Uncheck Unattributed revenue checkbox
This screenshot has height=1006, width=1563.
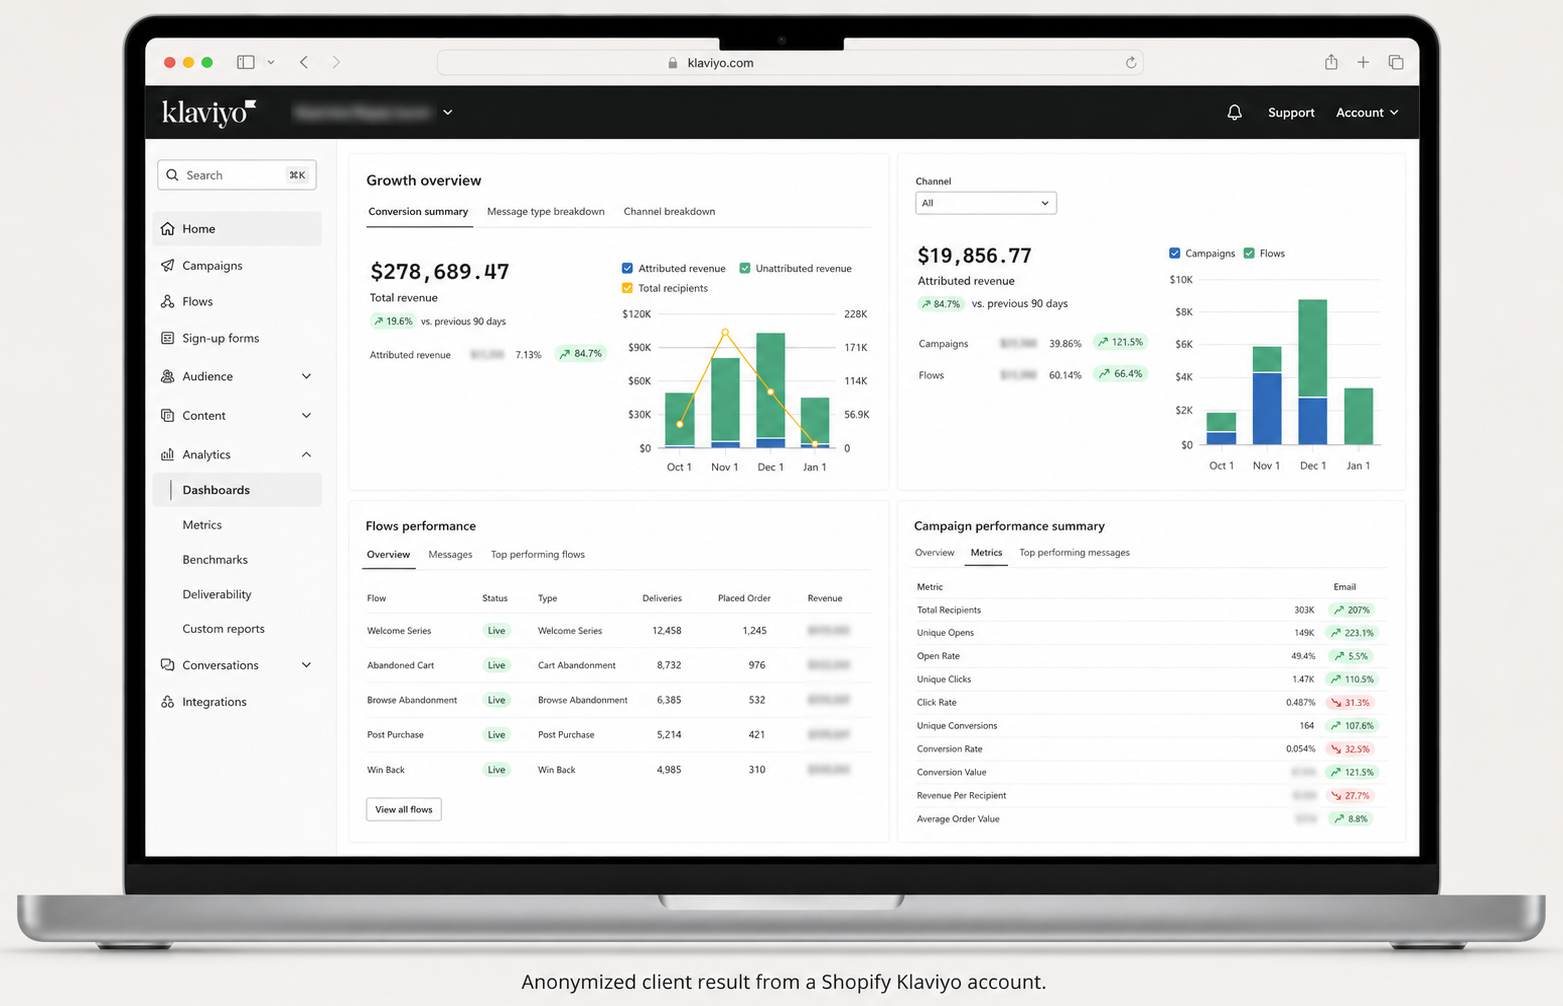(745, 268)
